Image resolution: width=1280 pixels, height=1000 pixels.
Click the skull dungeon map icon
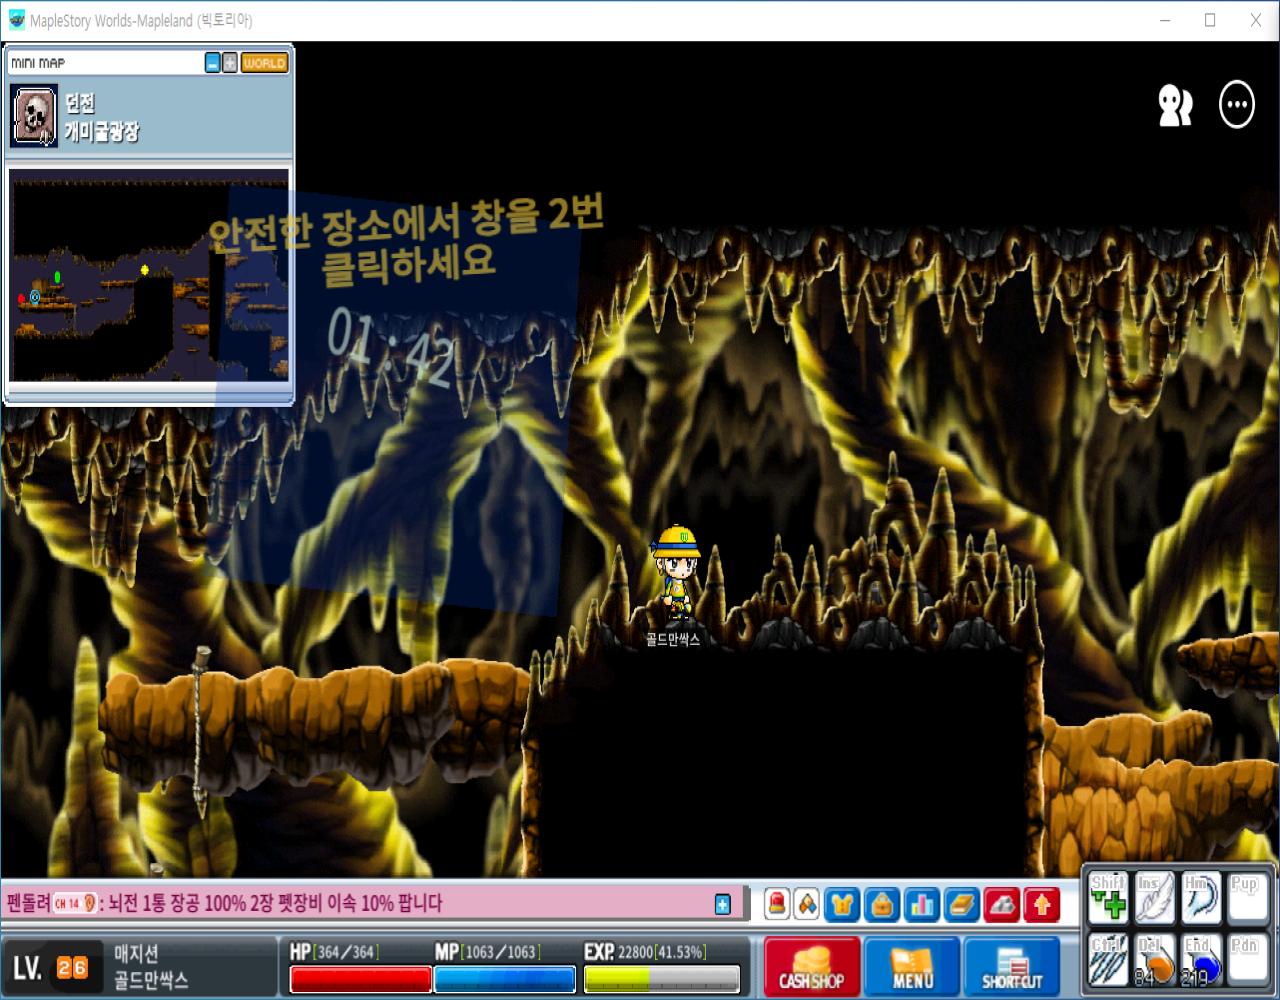pyautogui.click(x=34, y=116)
